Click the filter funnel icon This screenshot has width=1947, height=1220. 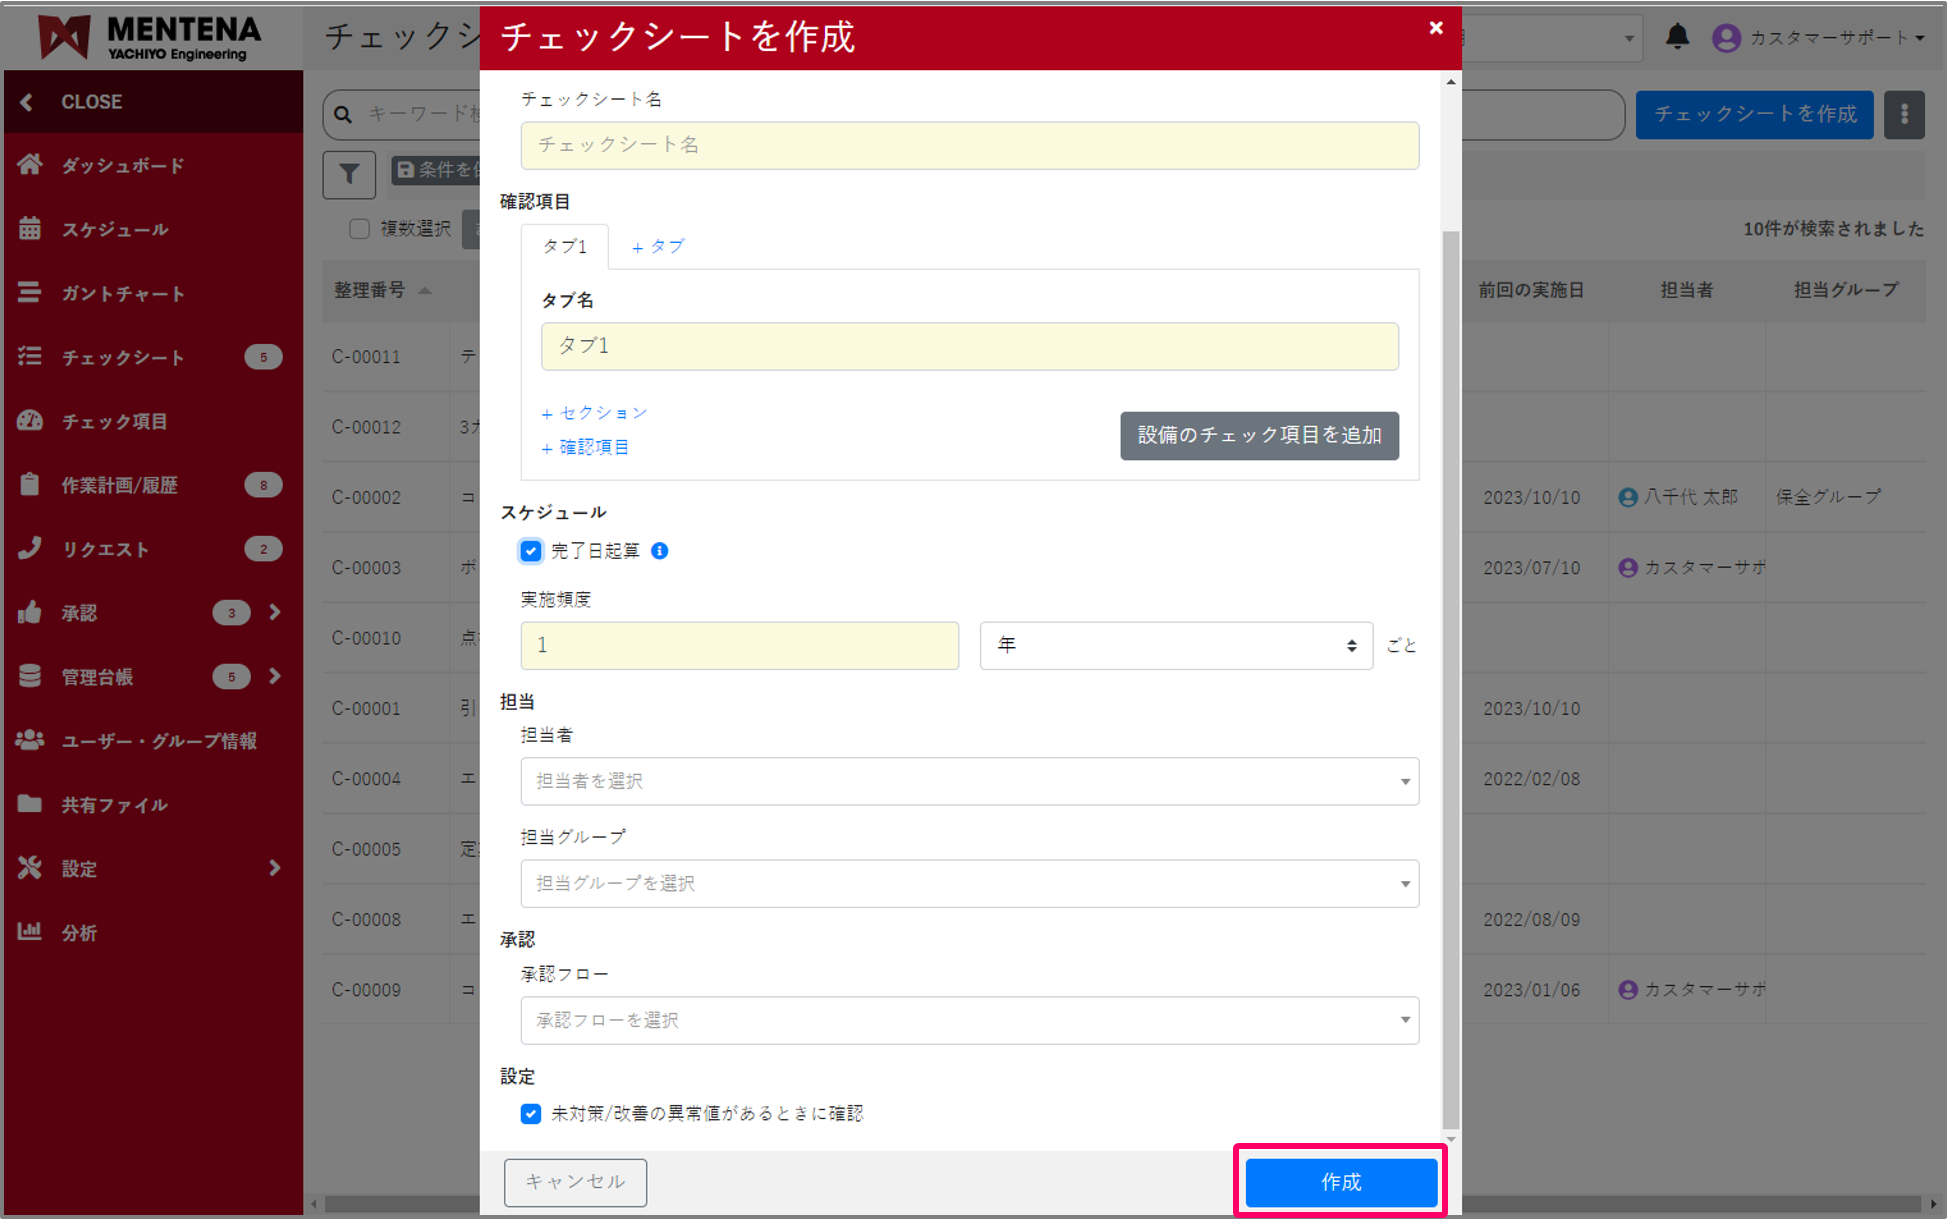349,174
